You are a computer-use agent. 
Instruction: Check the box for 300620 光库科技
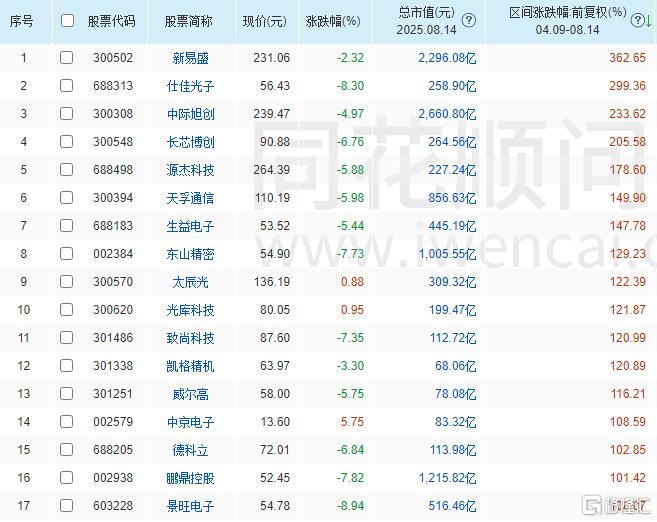pyautogui.click(x=66, y=310)
